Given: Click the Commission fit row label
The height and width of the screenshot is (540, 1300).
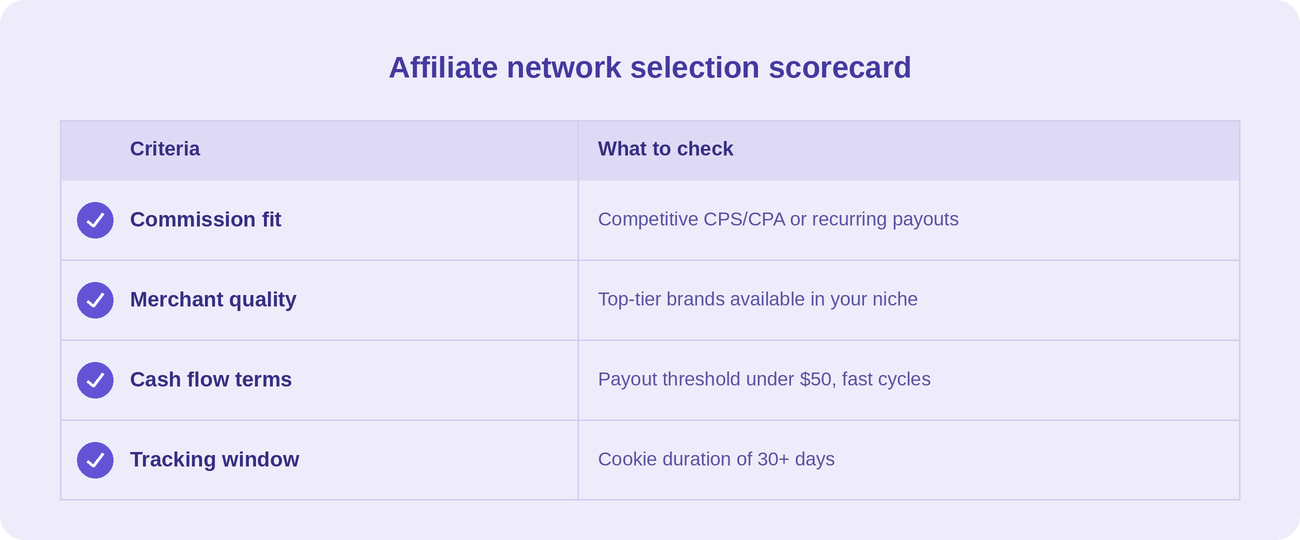Looking at the screenshot, I should pos(206,219).
